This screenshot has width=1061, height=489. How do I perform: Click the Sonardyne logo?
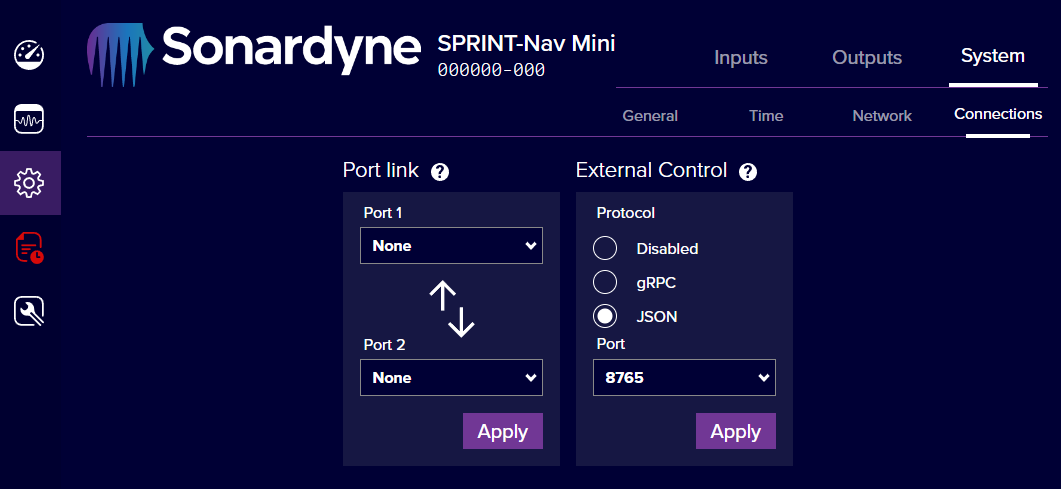tap(255, 48)
